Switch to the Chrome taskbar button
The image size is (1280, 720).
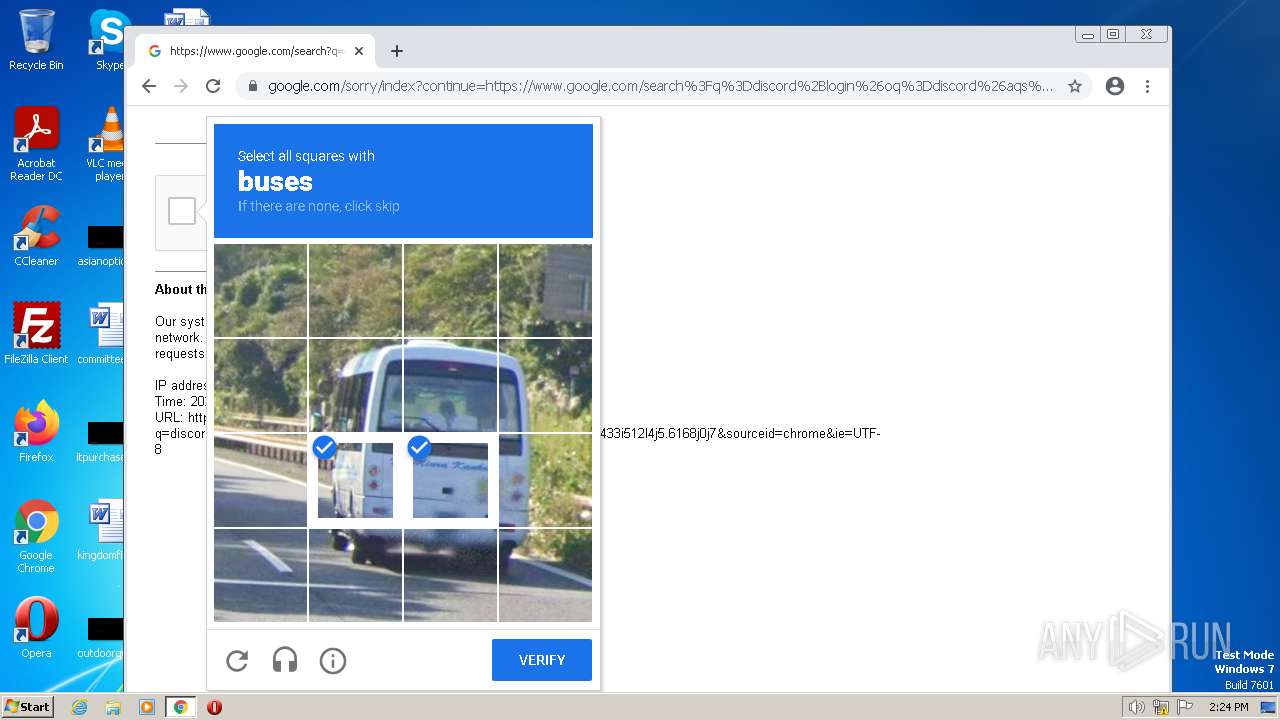(x=180, y=707)
